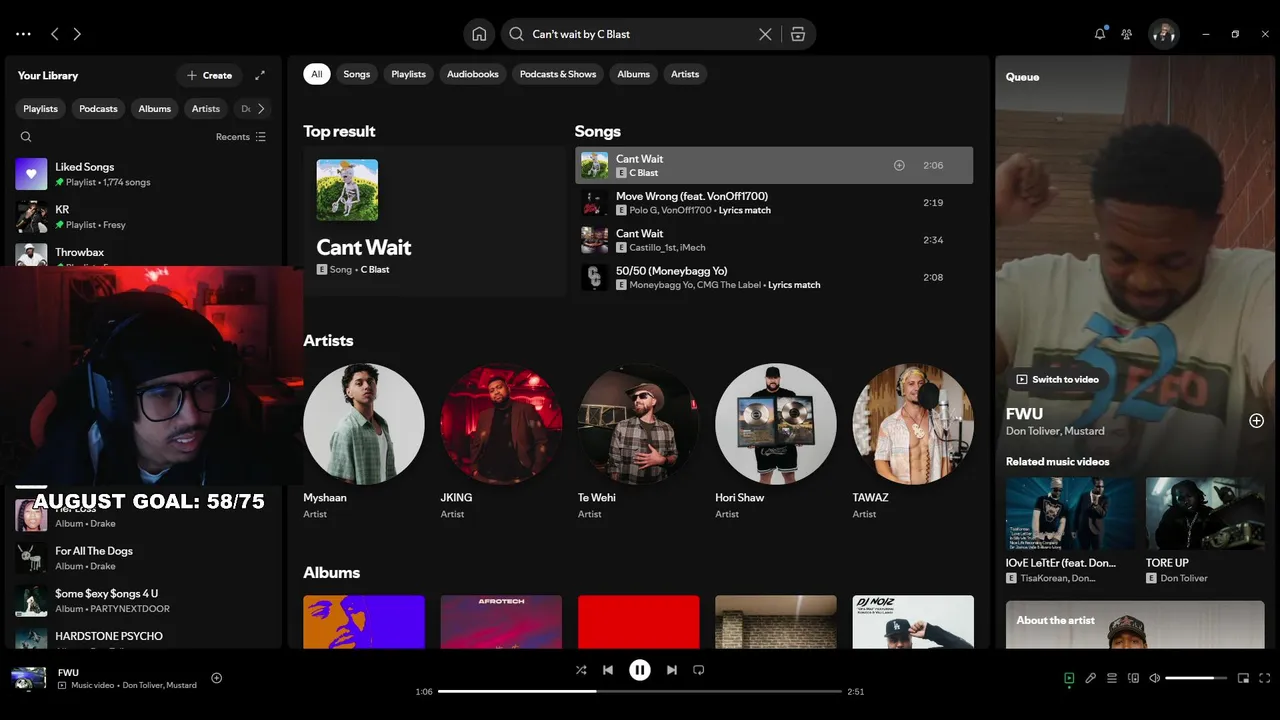Filter results by Playlists
This screenshot has height=720, width=1280.
(x=408, y=74)
